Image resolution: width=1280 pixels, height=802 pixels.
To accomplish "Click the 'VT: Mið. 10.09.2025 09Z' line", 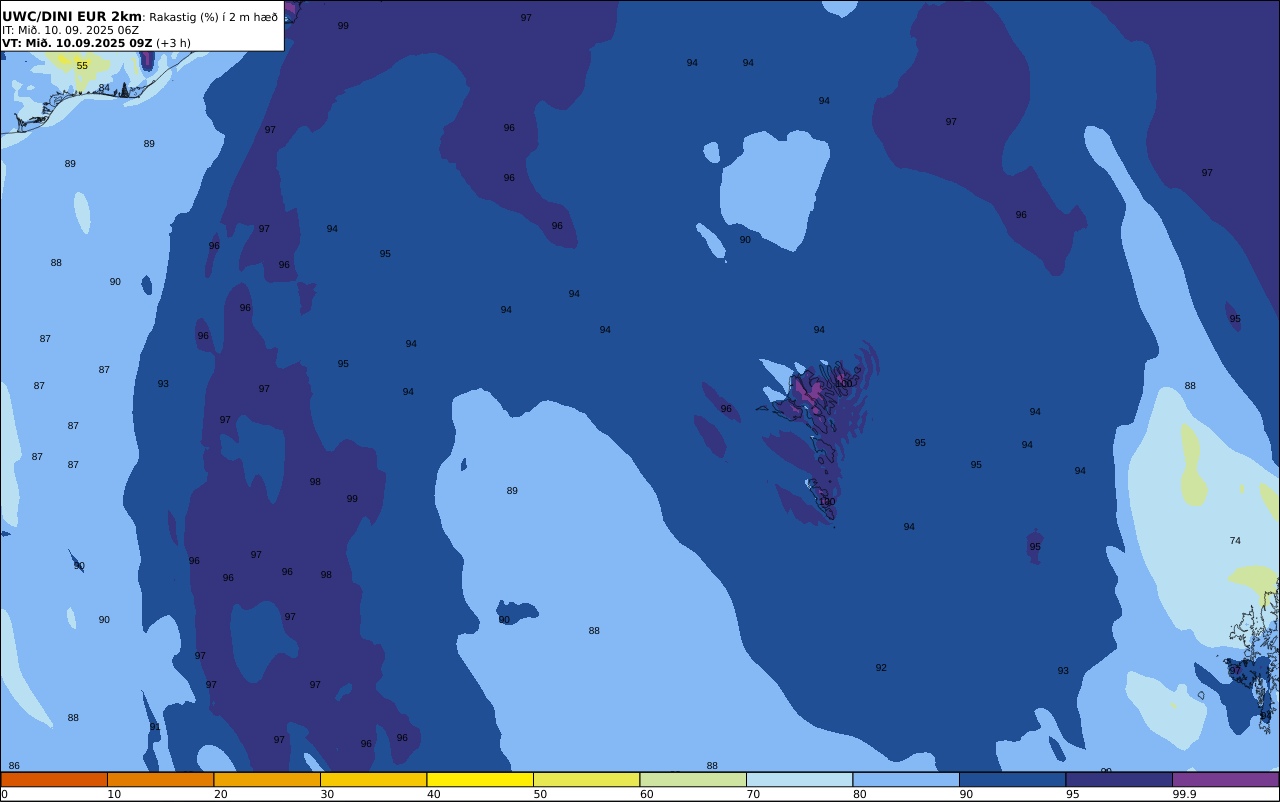I will pos(77,43).
